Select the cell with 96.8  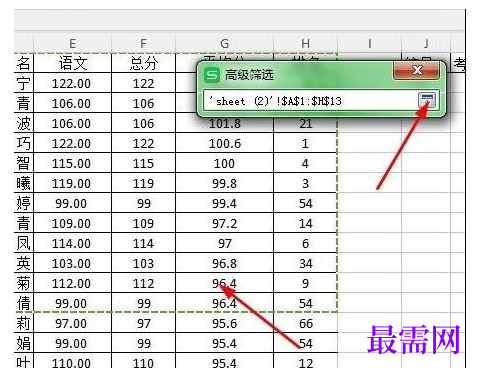225,263
